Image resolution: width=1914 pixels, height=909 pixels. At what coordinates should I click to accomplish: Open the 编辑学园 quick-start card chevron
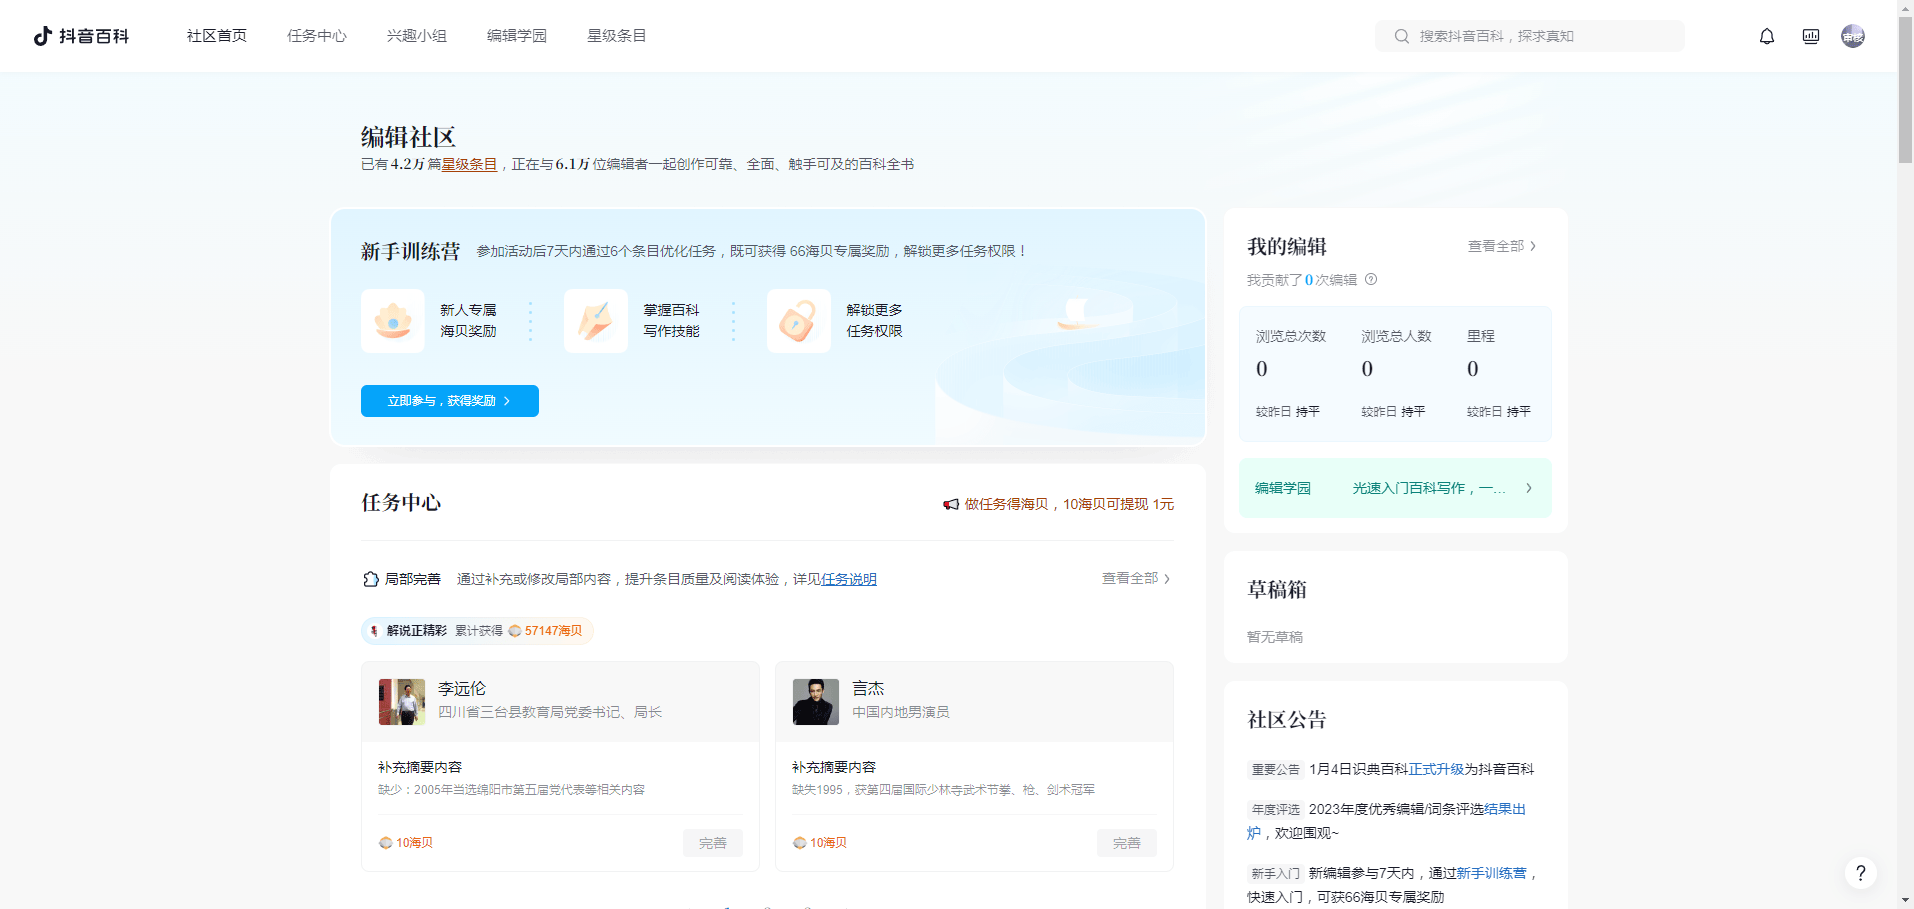click(1528, 488)
